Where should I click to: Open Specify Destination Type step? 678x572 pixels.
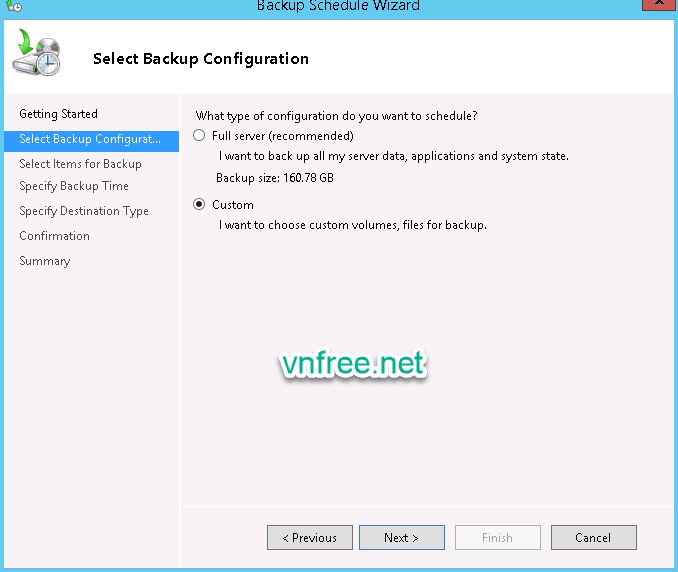(x=84, y=211)
